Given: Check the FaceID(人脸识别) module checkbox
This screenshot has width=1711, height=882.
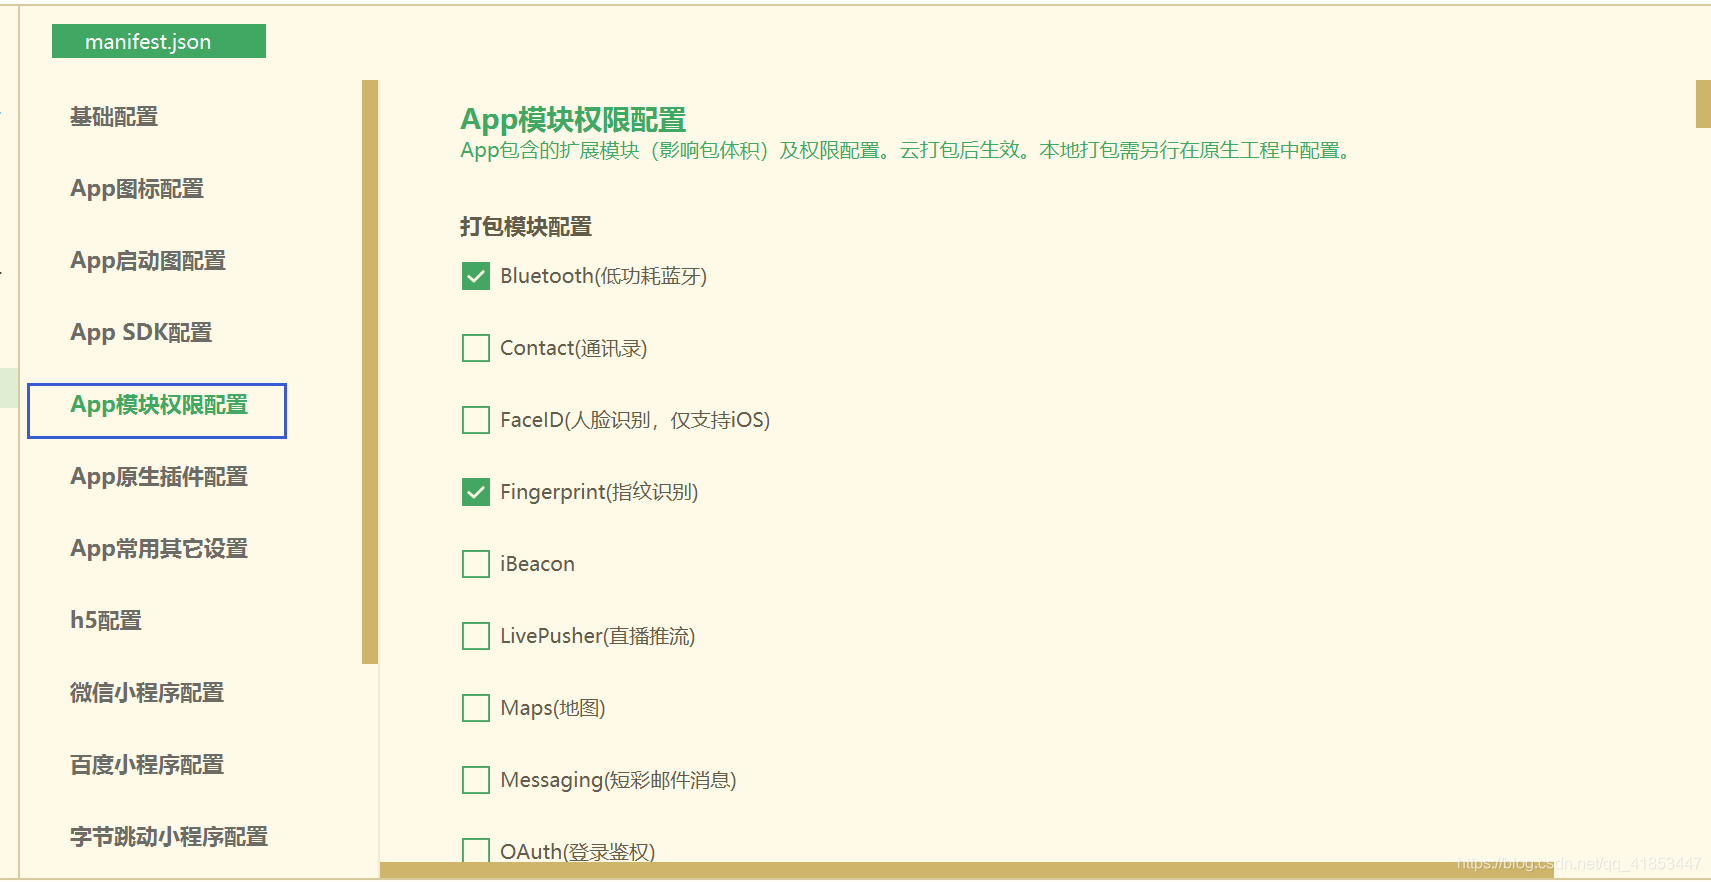Looking at the screenshot, I should tap(476, 420).
